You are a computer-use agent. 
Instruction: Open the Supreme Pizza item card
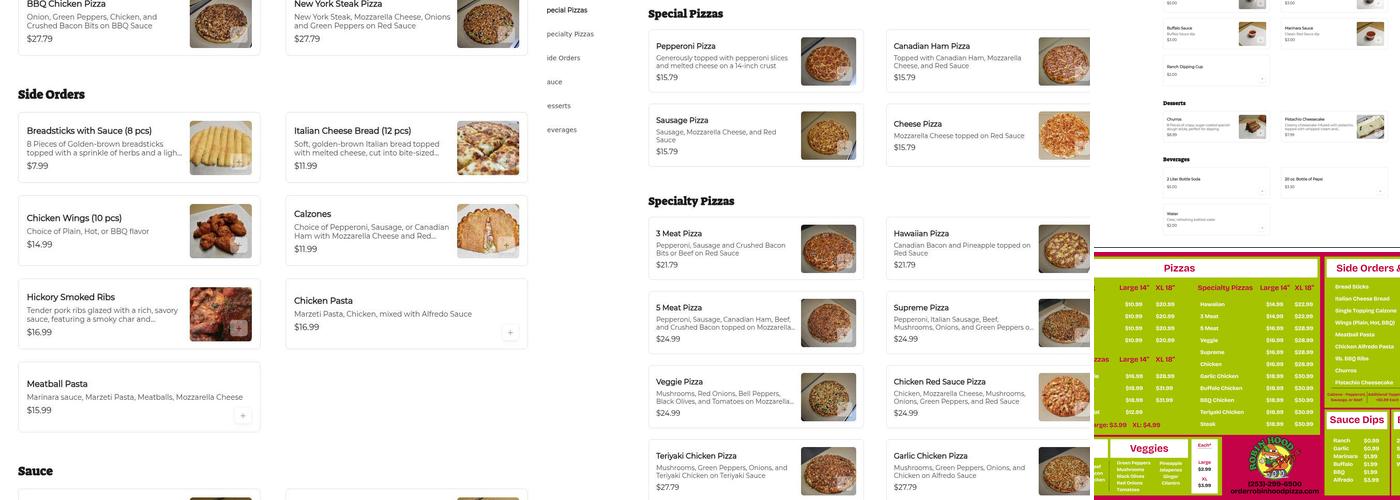pyautogui.click(x=989, y=323)
